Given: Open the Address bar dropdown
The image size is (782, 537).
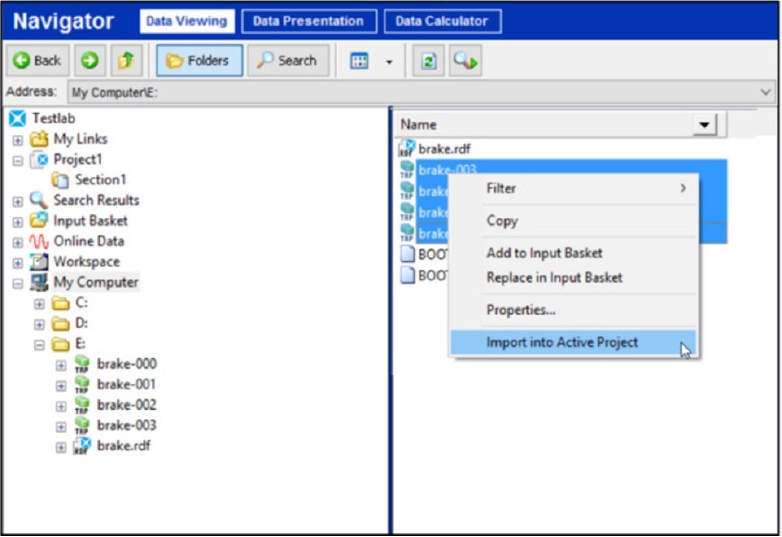Looking at the screenshot, I should pyautogui.click(x=766, y=92).
